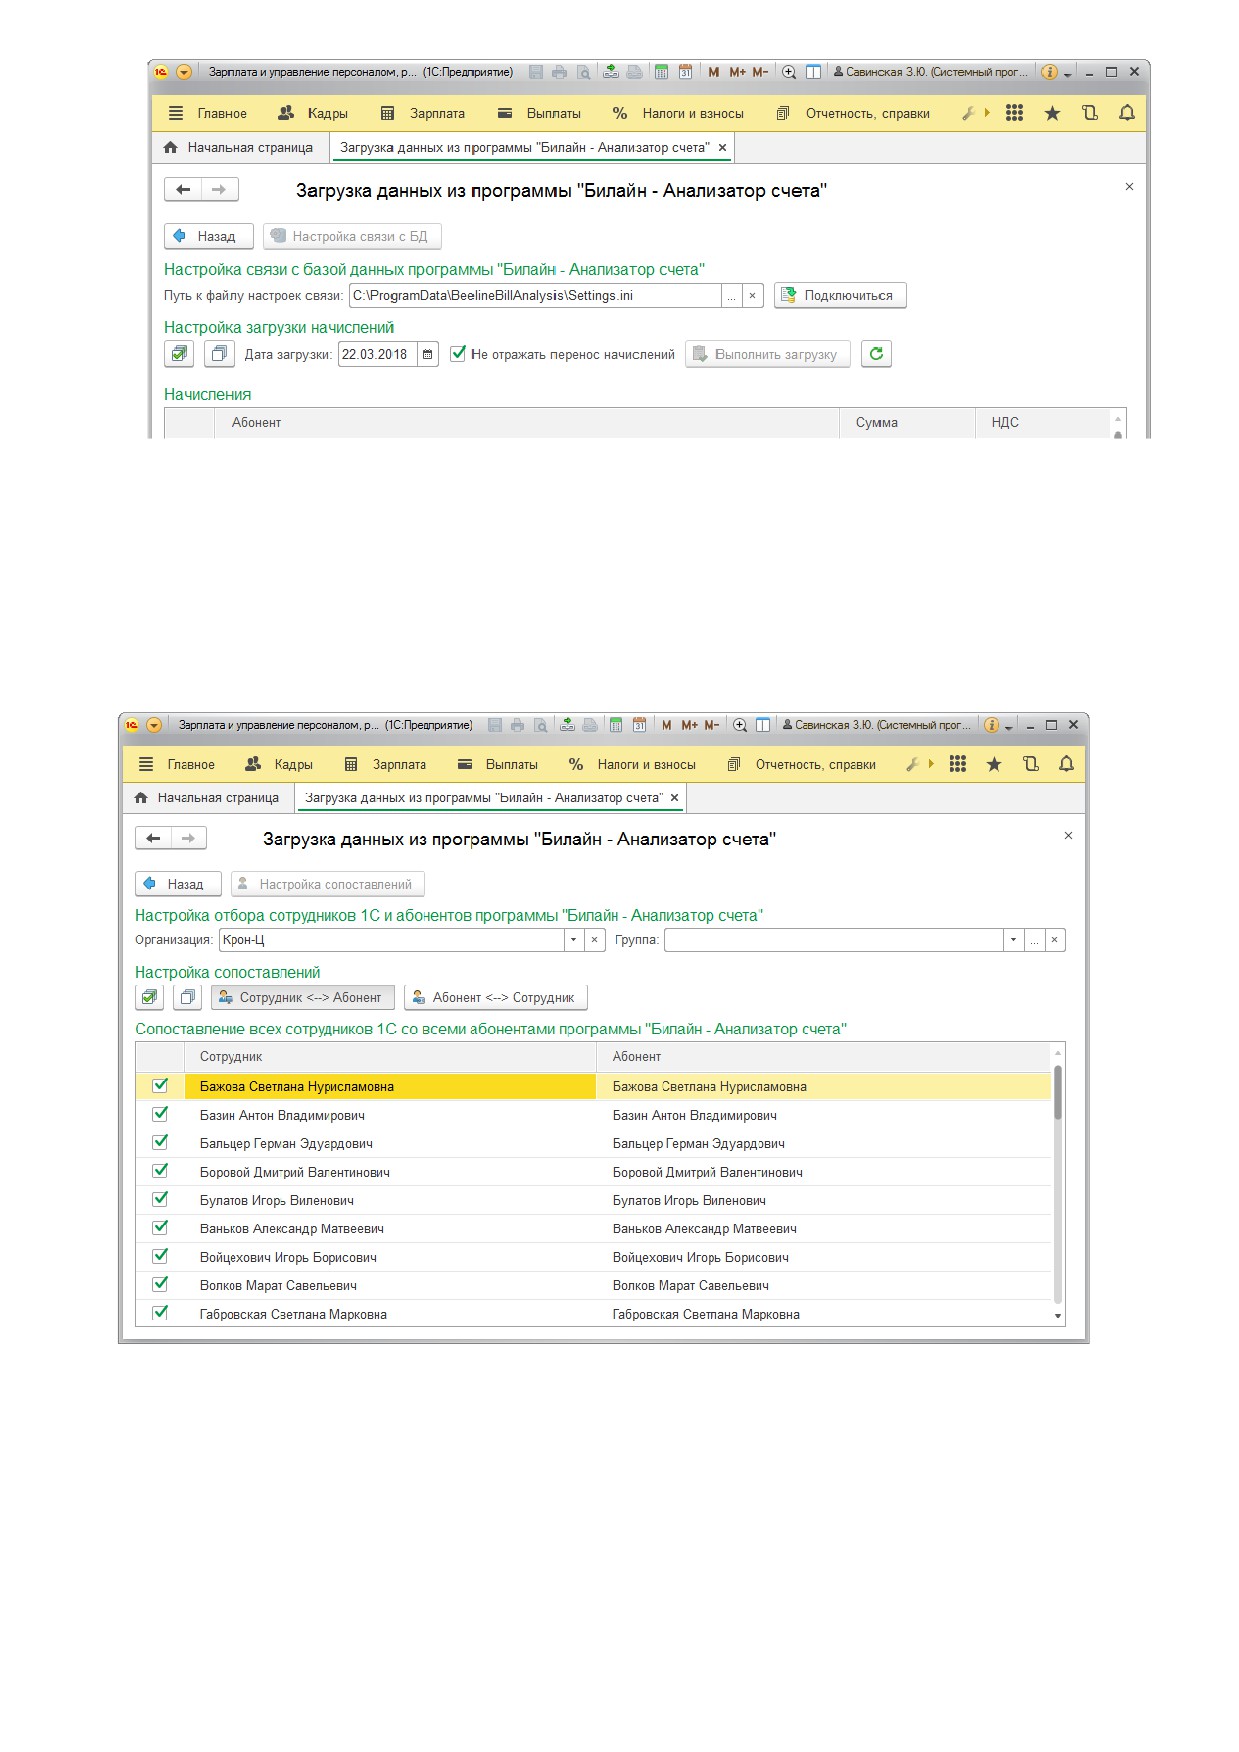This screenshot has height=1752, width=1239.
Task: Expand the Группа dropdown arrow
Action: (1013, 940)
